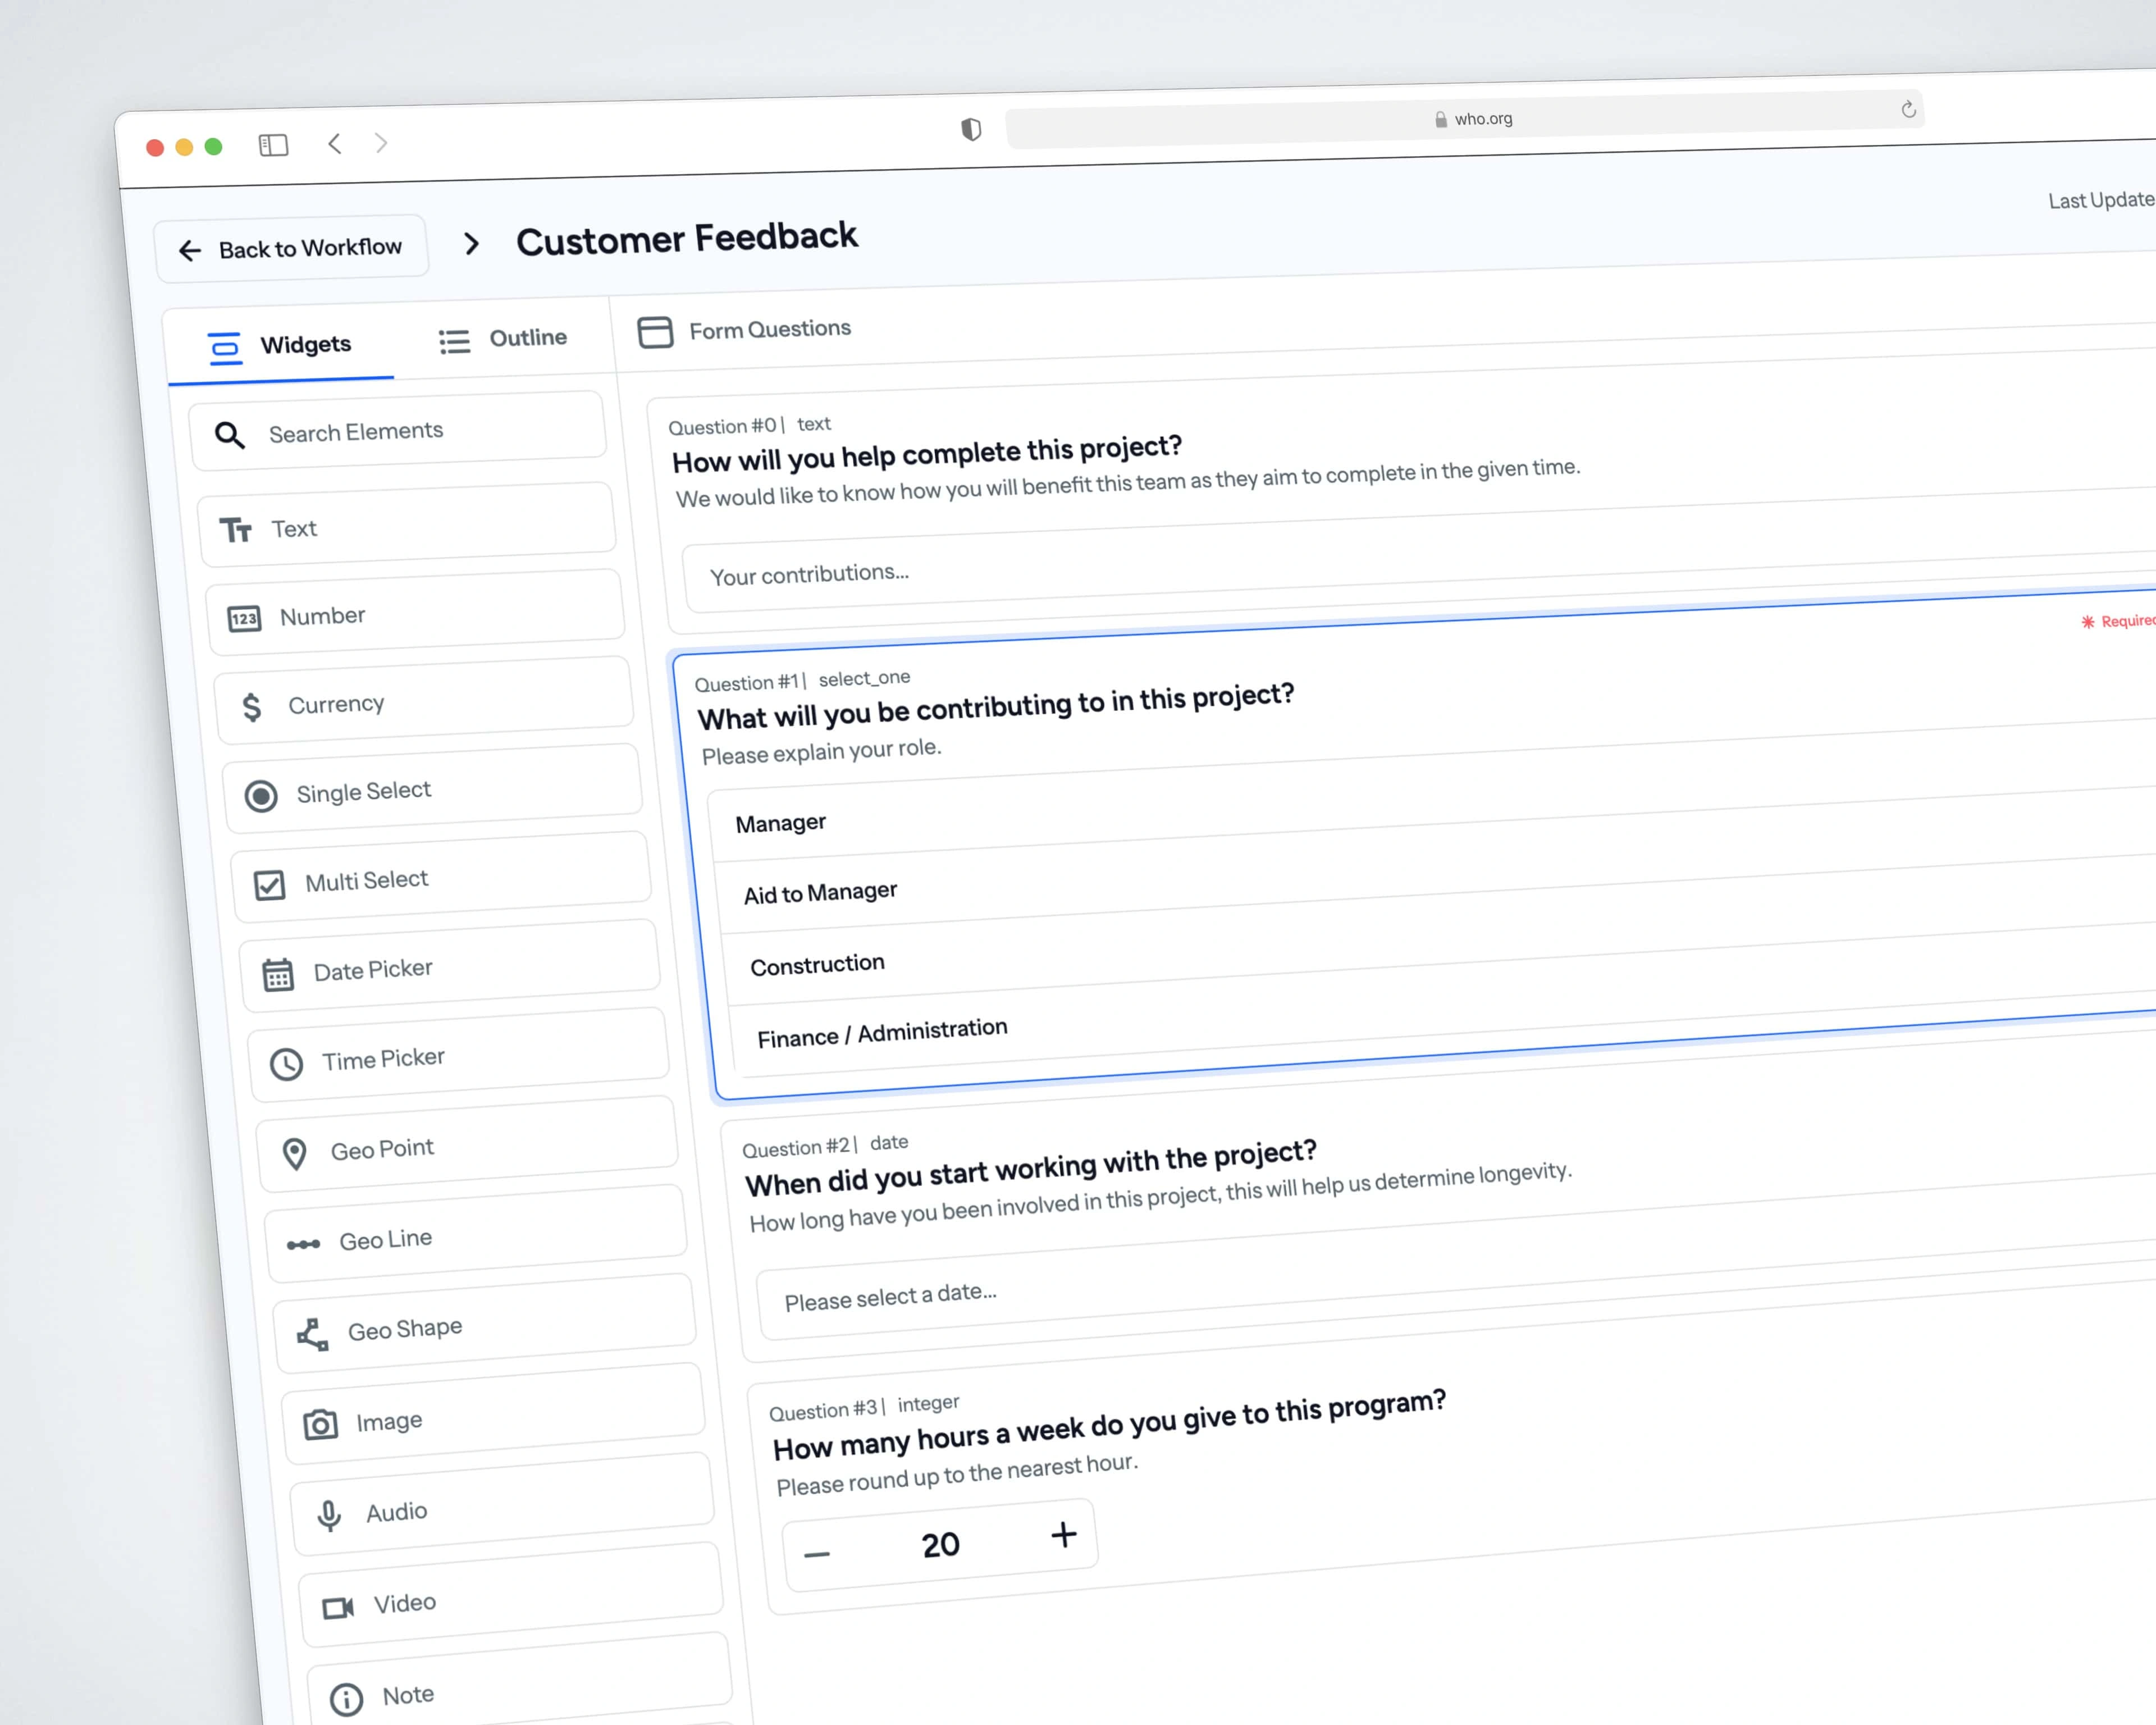Screen dimensions: 2156x1725
Task: Choose the Video camera icon
Action: click(x=338, y=1607)
